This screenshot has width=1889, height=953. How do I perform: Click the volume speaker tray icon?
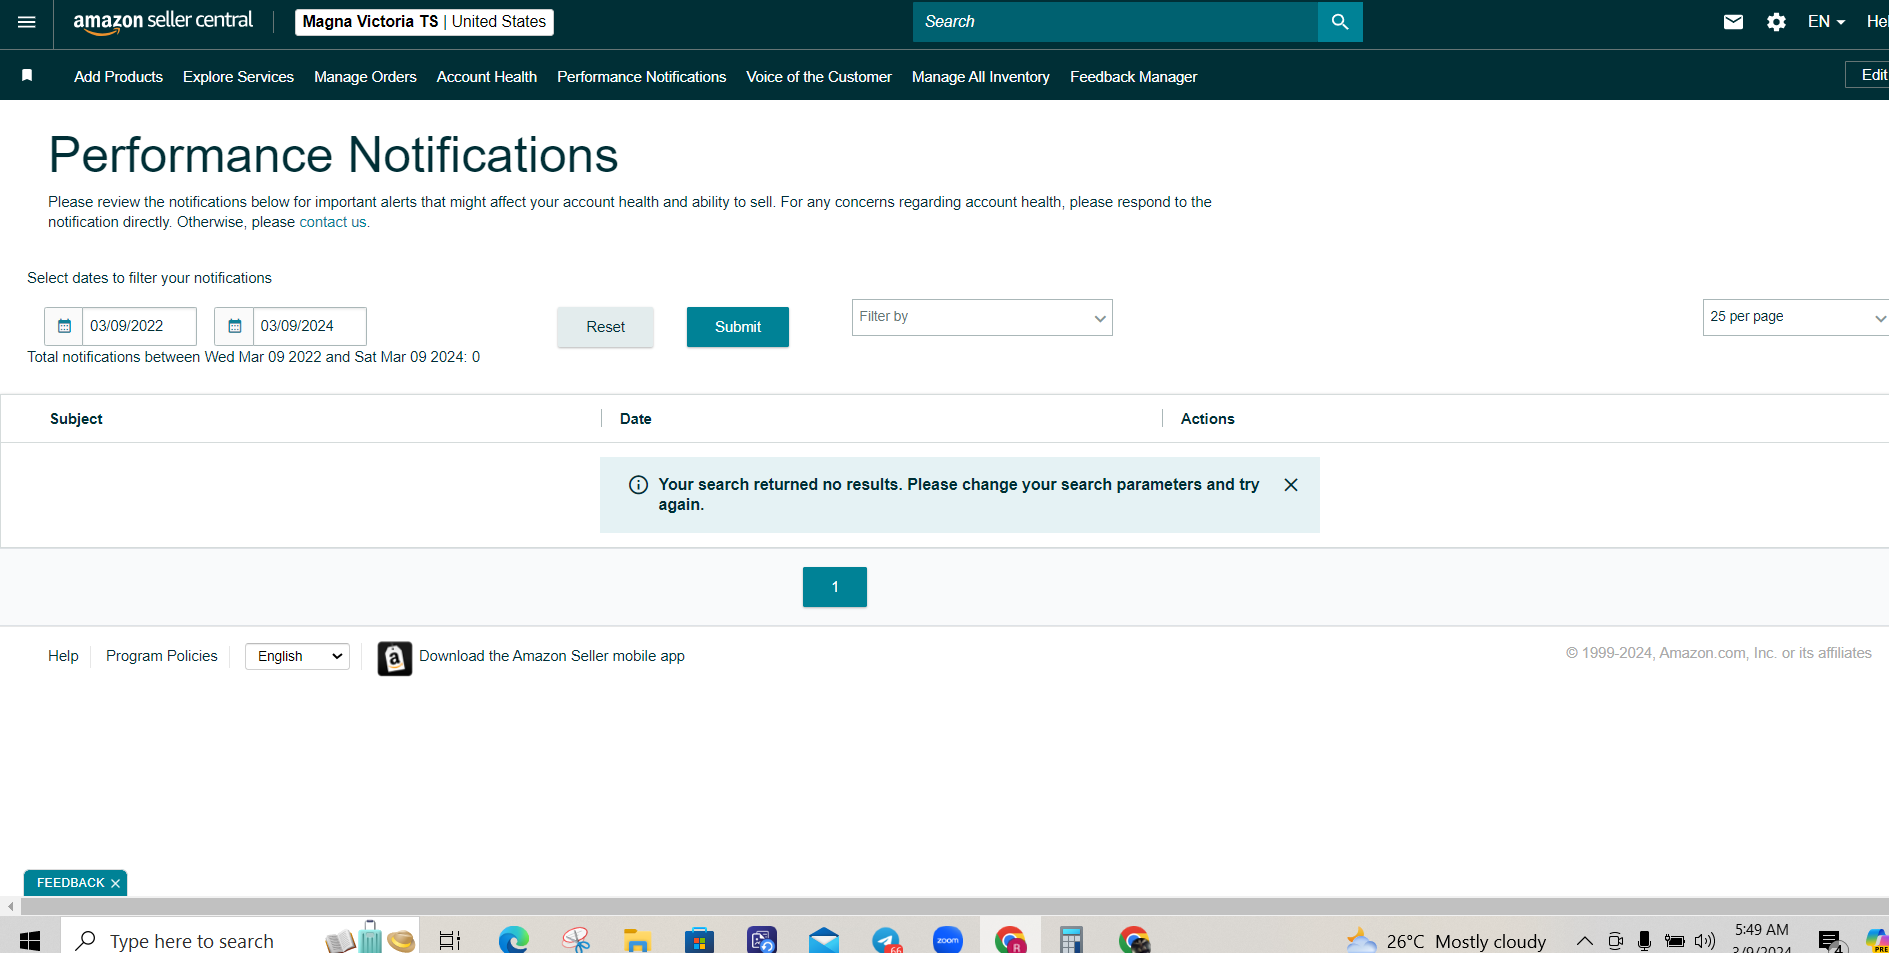tap(1704, 940)
